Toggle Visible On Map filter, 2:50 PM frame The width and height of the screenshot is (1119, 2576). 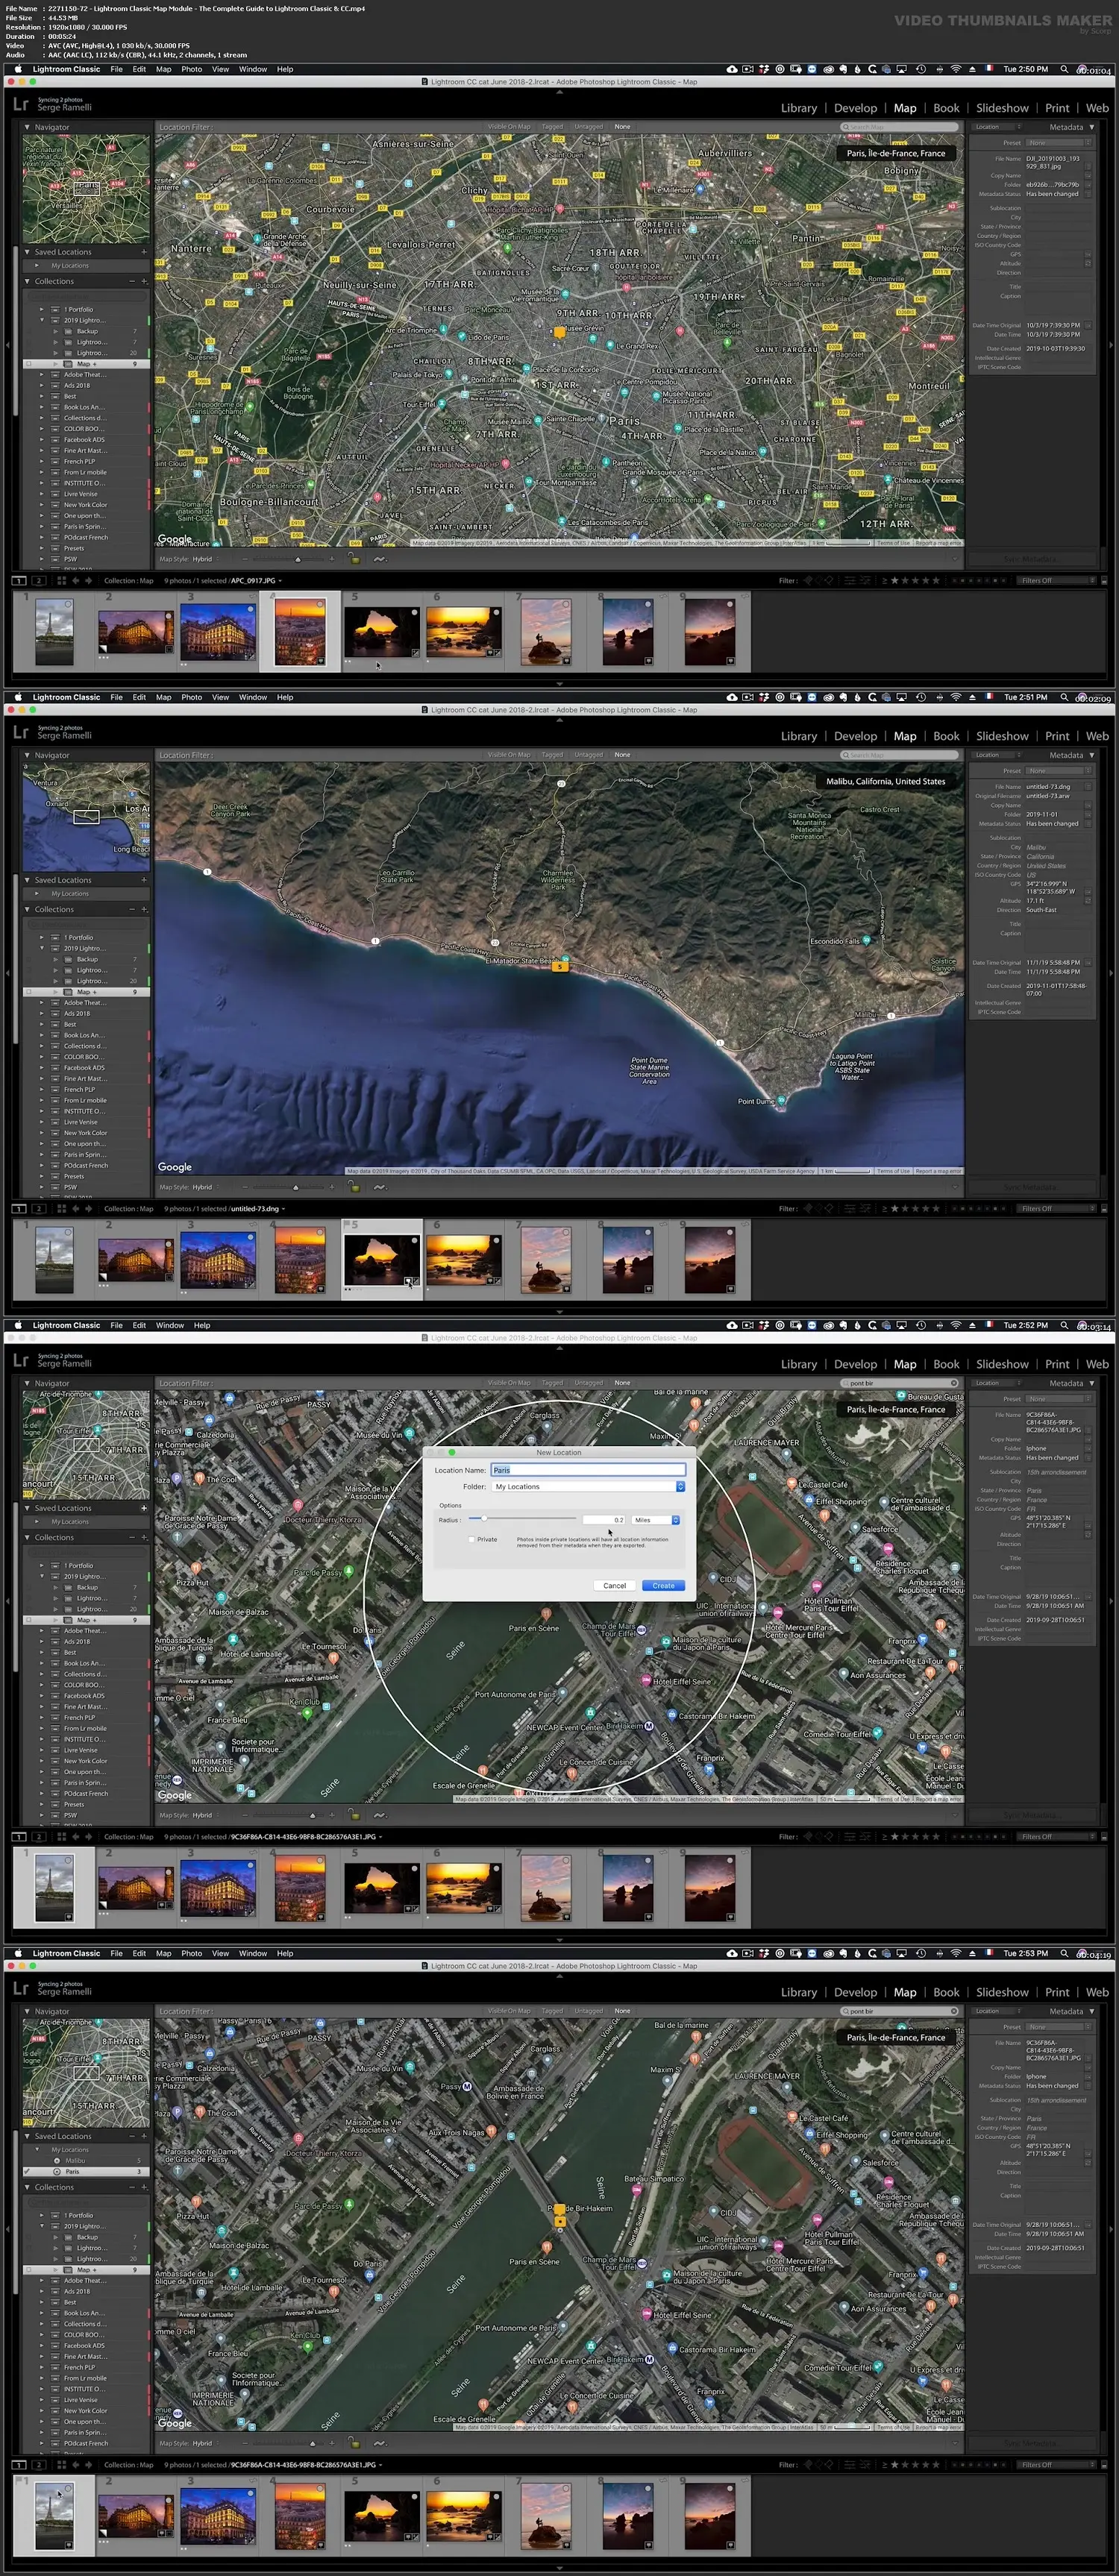[509, 127]
